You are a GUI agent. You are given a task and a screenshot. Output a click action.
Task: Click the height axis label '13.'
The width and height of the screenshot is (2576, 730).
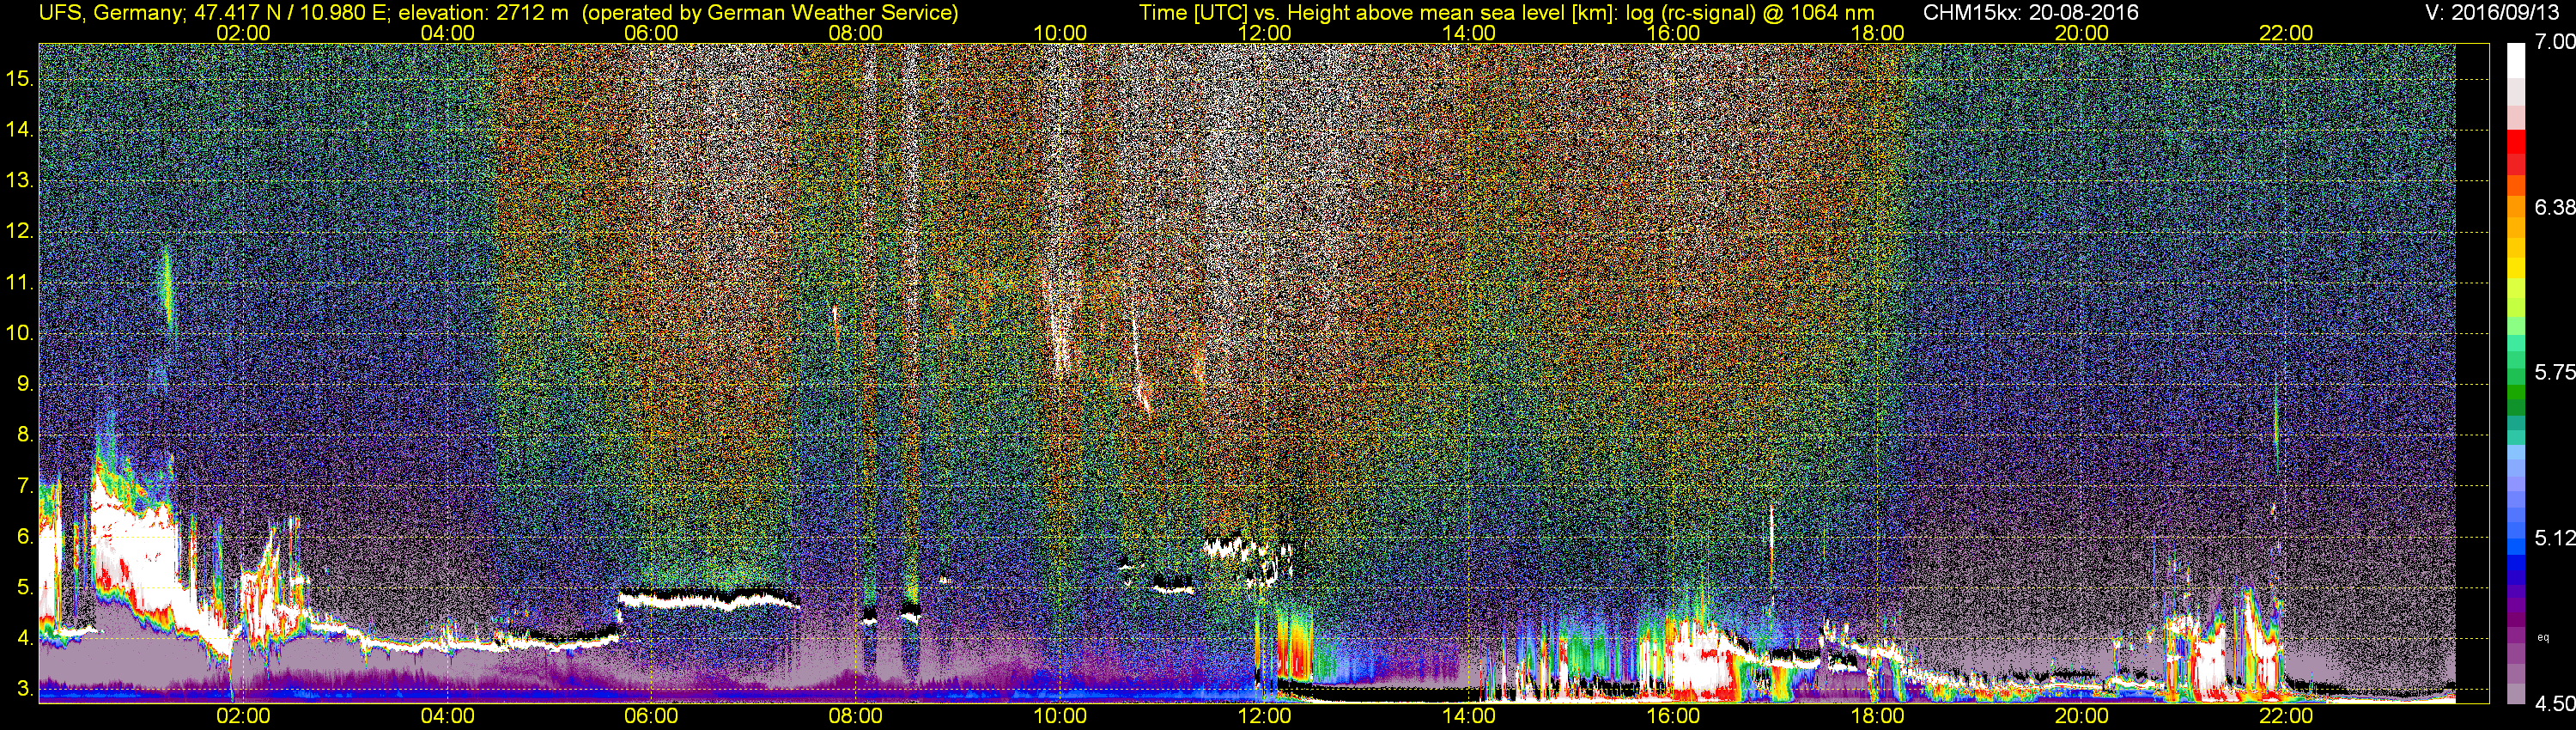tap(20, 181)
